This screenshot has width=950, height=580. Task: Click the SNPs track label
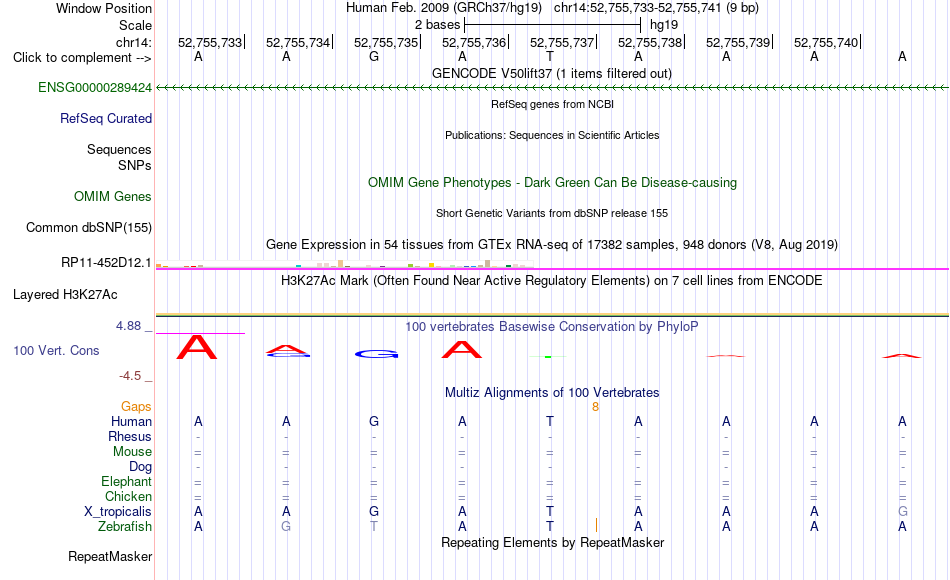click(135, 165)
